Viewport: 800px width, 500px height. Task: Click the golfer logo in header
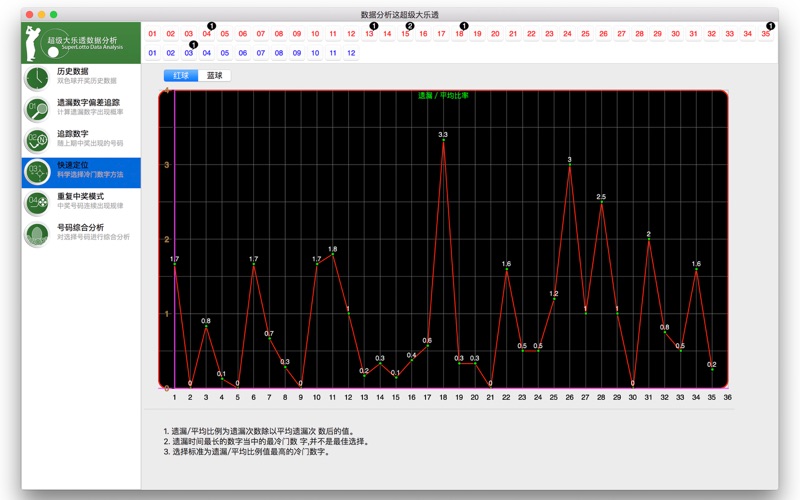[32, 43]
